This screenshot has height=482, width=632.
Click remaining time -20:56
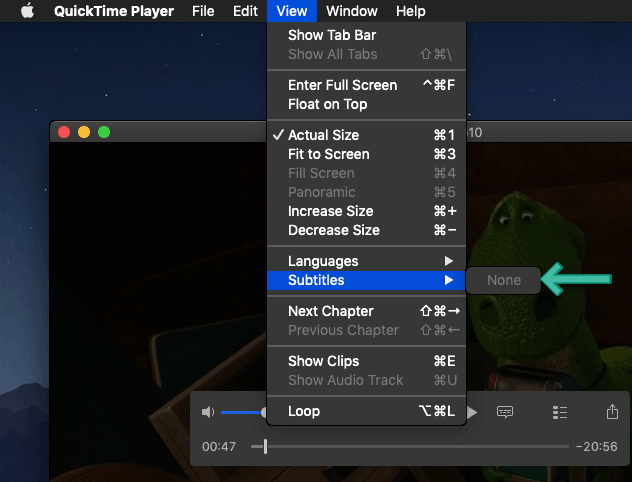tap(597, 447)
